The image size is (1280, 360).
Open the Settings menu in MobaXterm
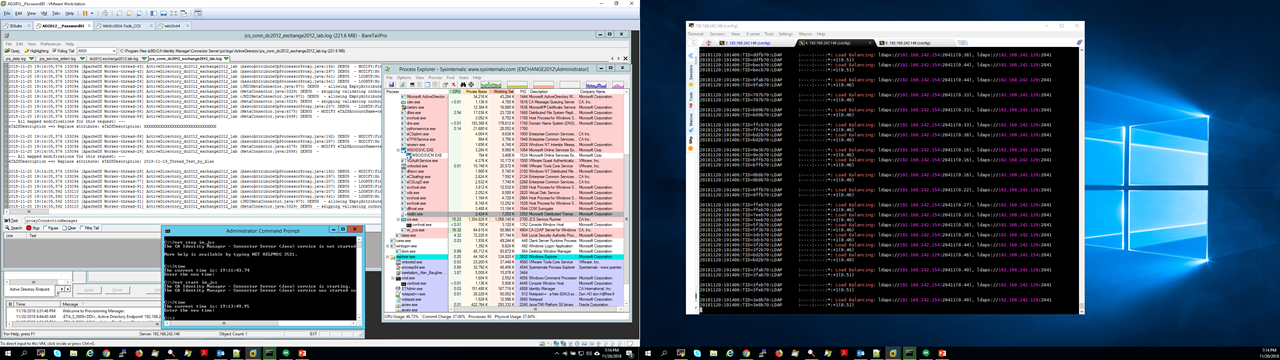[786, 34]
